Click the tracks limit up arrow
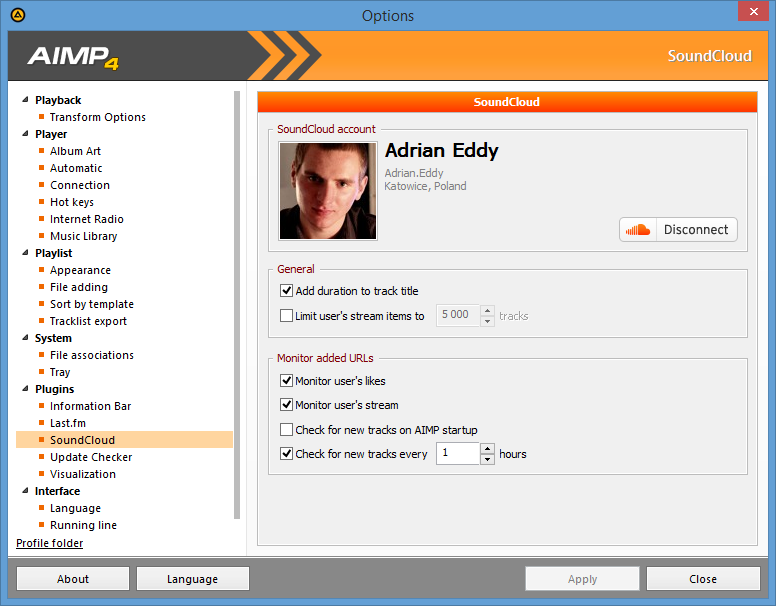This screenshot has height=606, width=776. pos(487,310)
